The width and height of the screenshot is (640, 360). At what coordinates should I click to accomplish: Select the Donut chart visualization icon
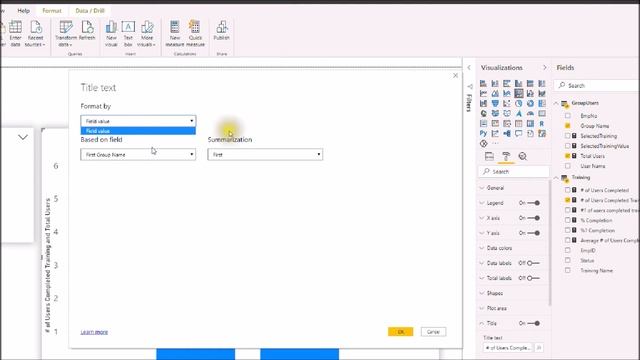pos(530,103)
